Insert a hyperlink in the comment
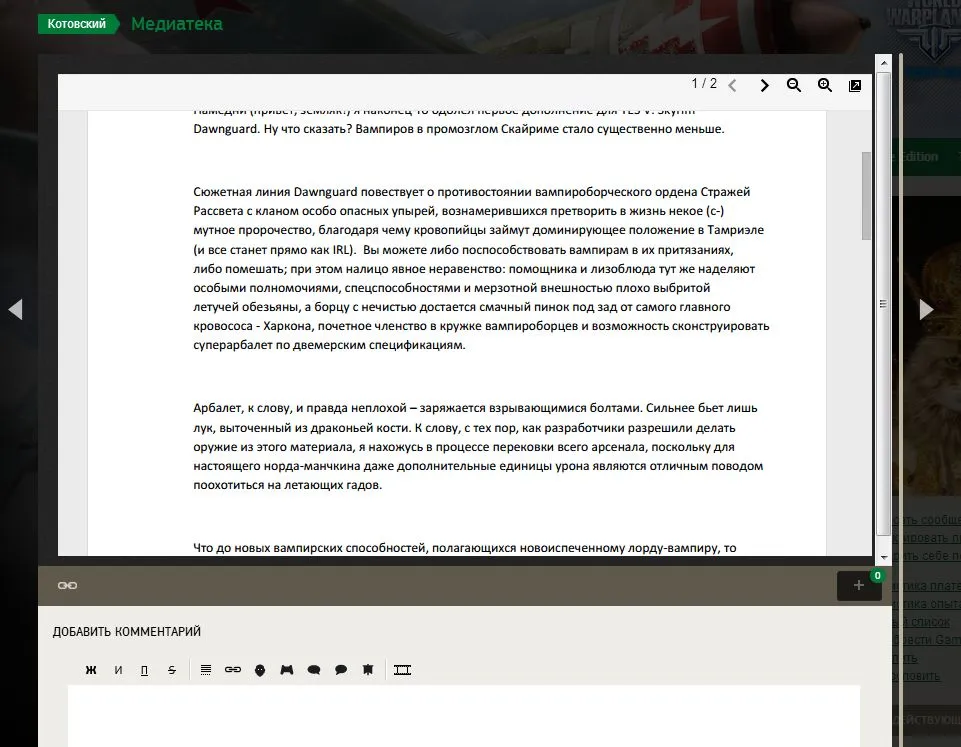This screenshot has width=961, height=747. 233,670
